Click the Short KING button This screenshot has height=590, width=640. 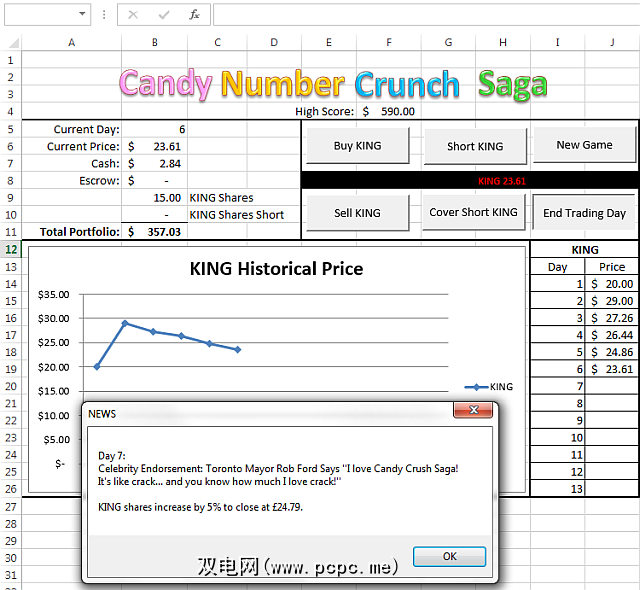click(x=475, y=146)
